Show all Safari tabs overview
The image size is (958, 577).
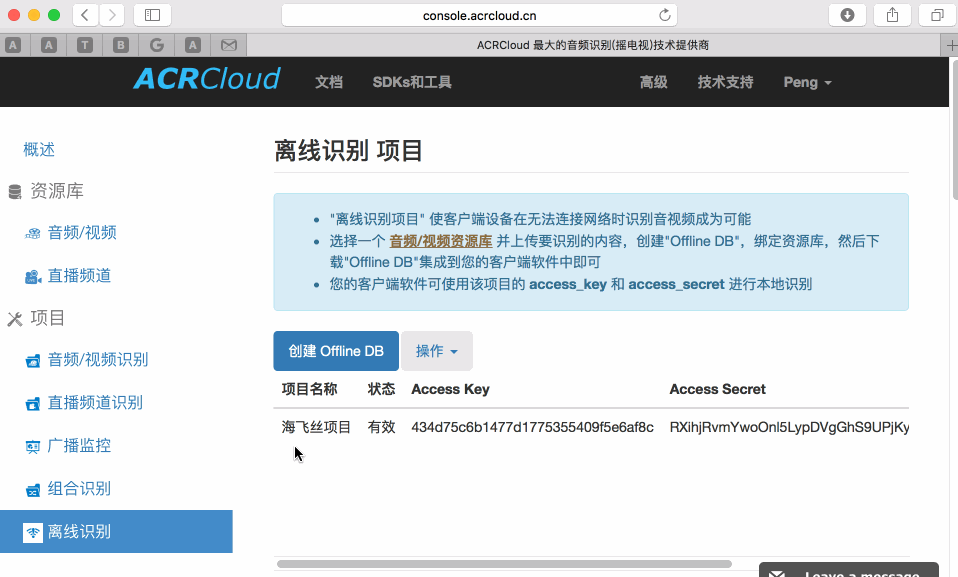(937, 15)
